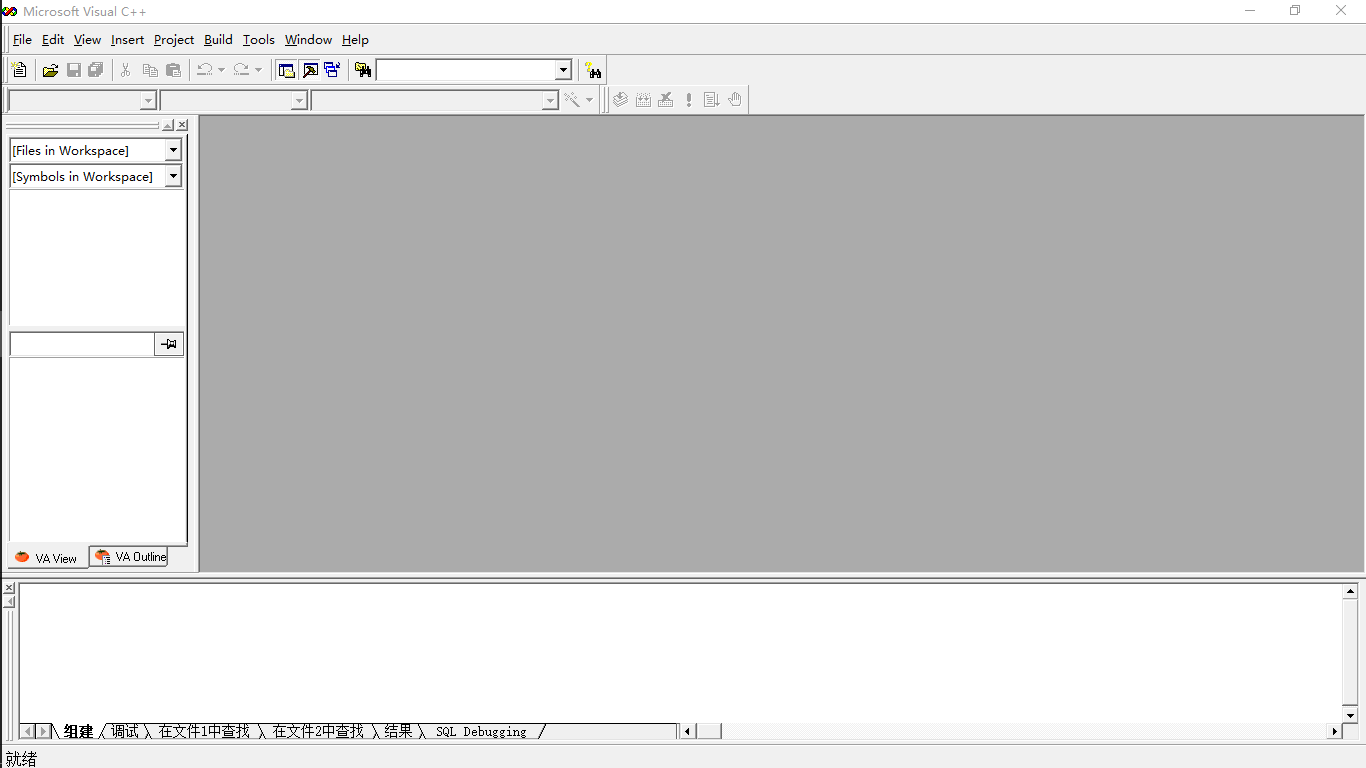
Task: Open the File menu
Action: click(x=22, y=40)
